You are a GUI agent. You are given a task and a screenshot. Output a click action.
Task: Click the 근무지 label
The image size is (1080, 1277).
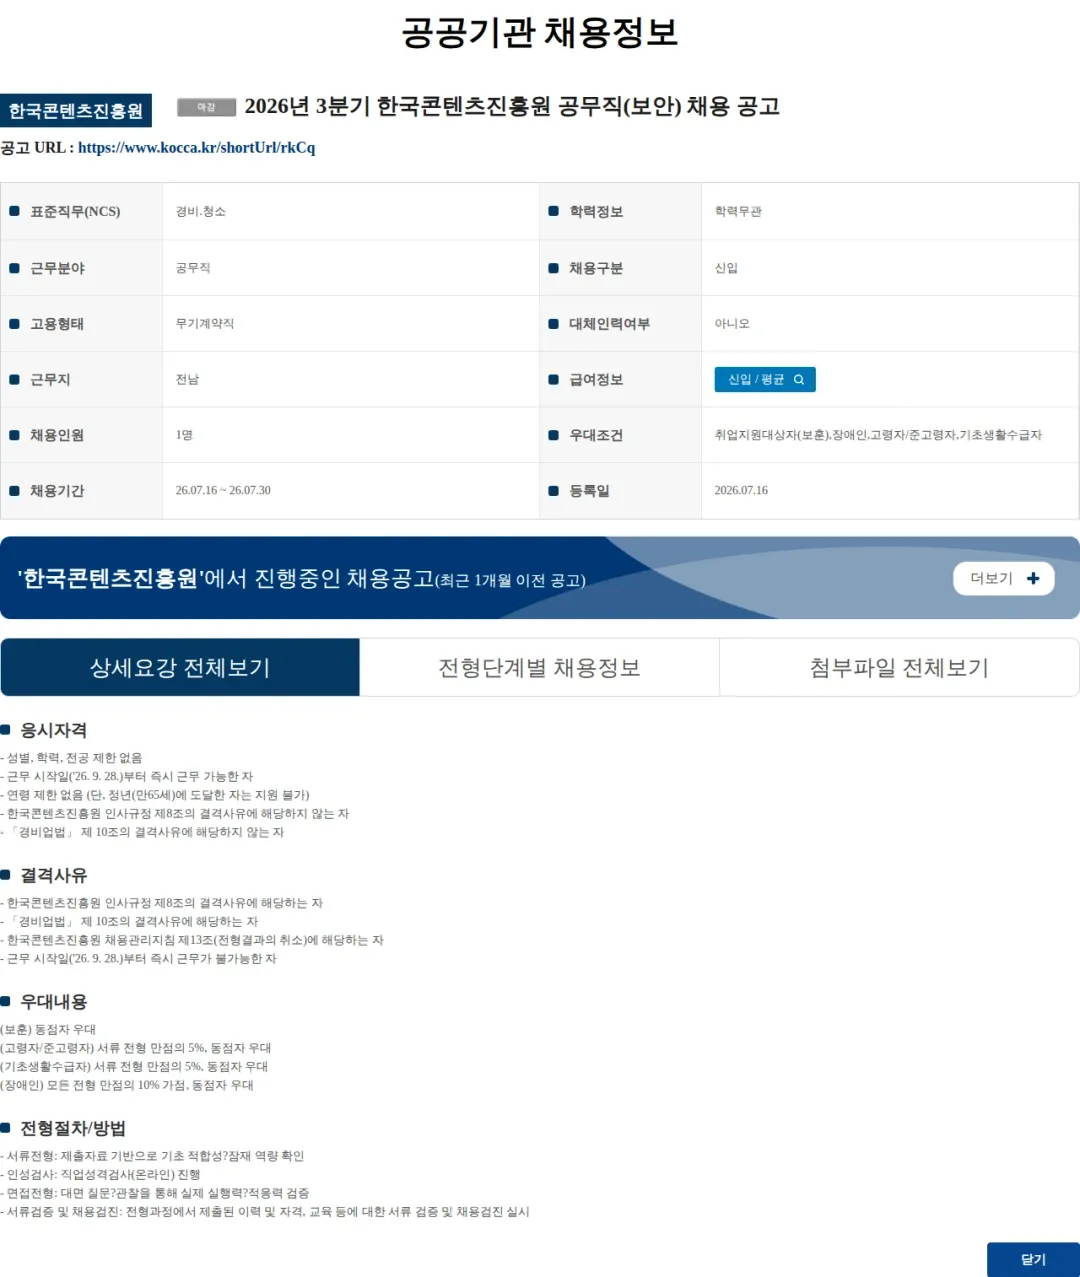[50, 380]
